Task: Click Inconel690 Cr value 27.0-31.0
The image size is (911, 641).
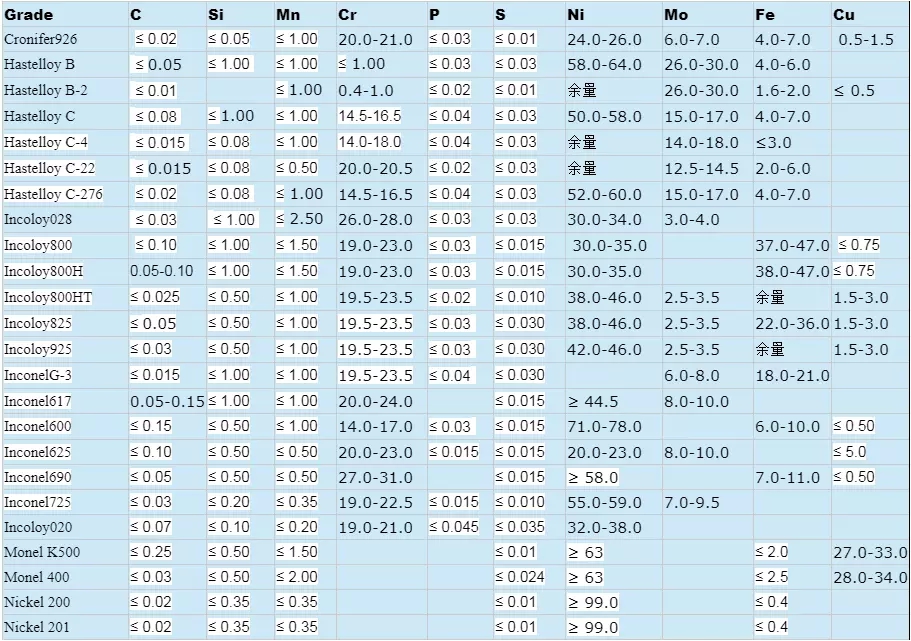Action: click(375, 478)
